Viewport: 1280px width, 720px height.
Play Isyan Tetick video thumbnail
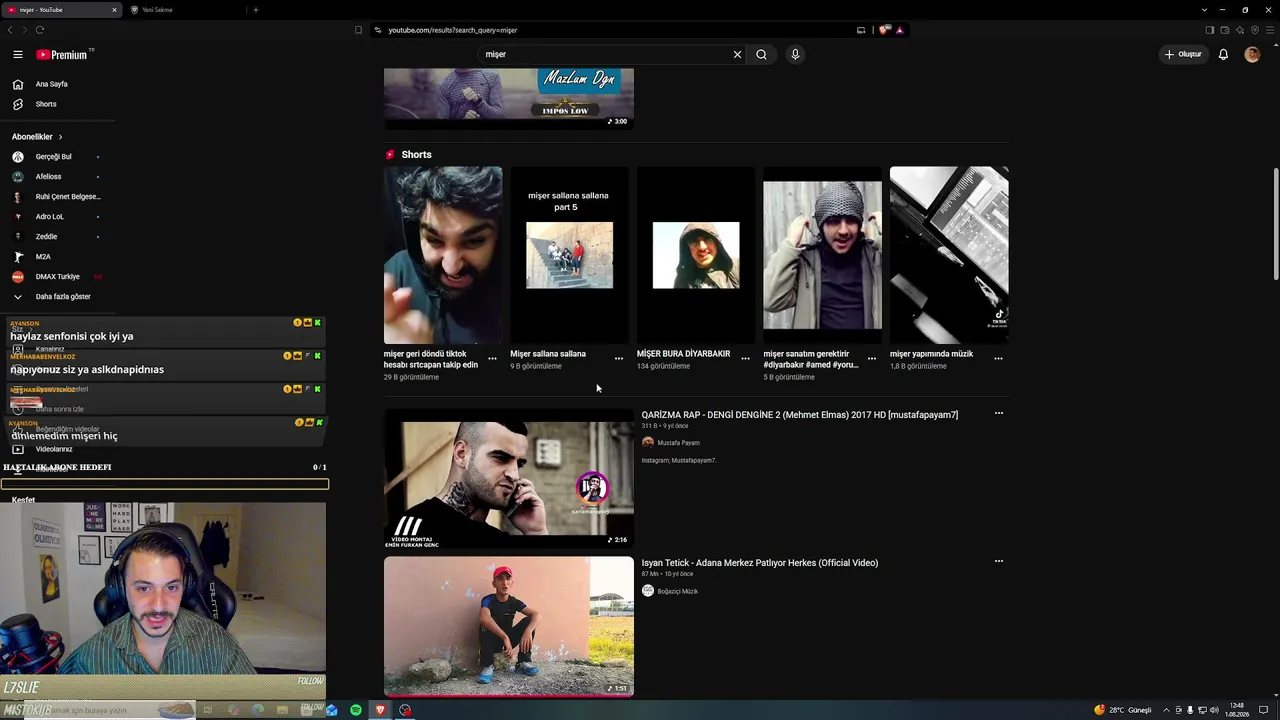[509, 626]
